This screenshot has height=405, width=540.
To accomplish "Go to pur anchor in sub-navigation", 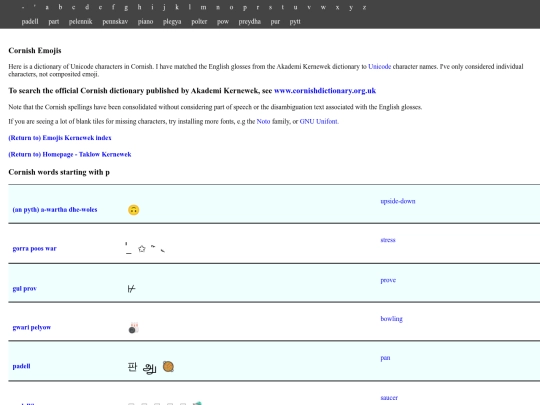I will point(275,22).
